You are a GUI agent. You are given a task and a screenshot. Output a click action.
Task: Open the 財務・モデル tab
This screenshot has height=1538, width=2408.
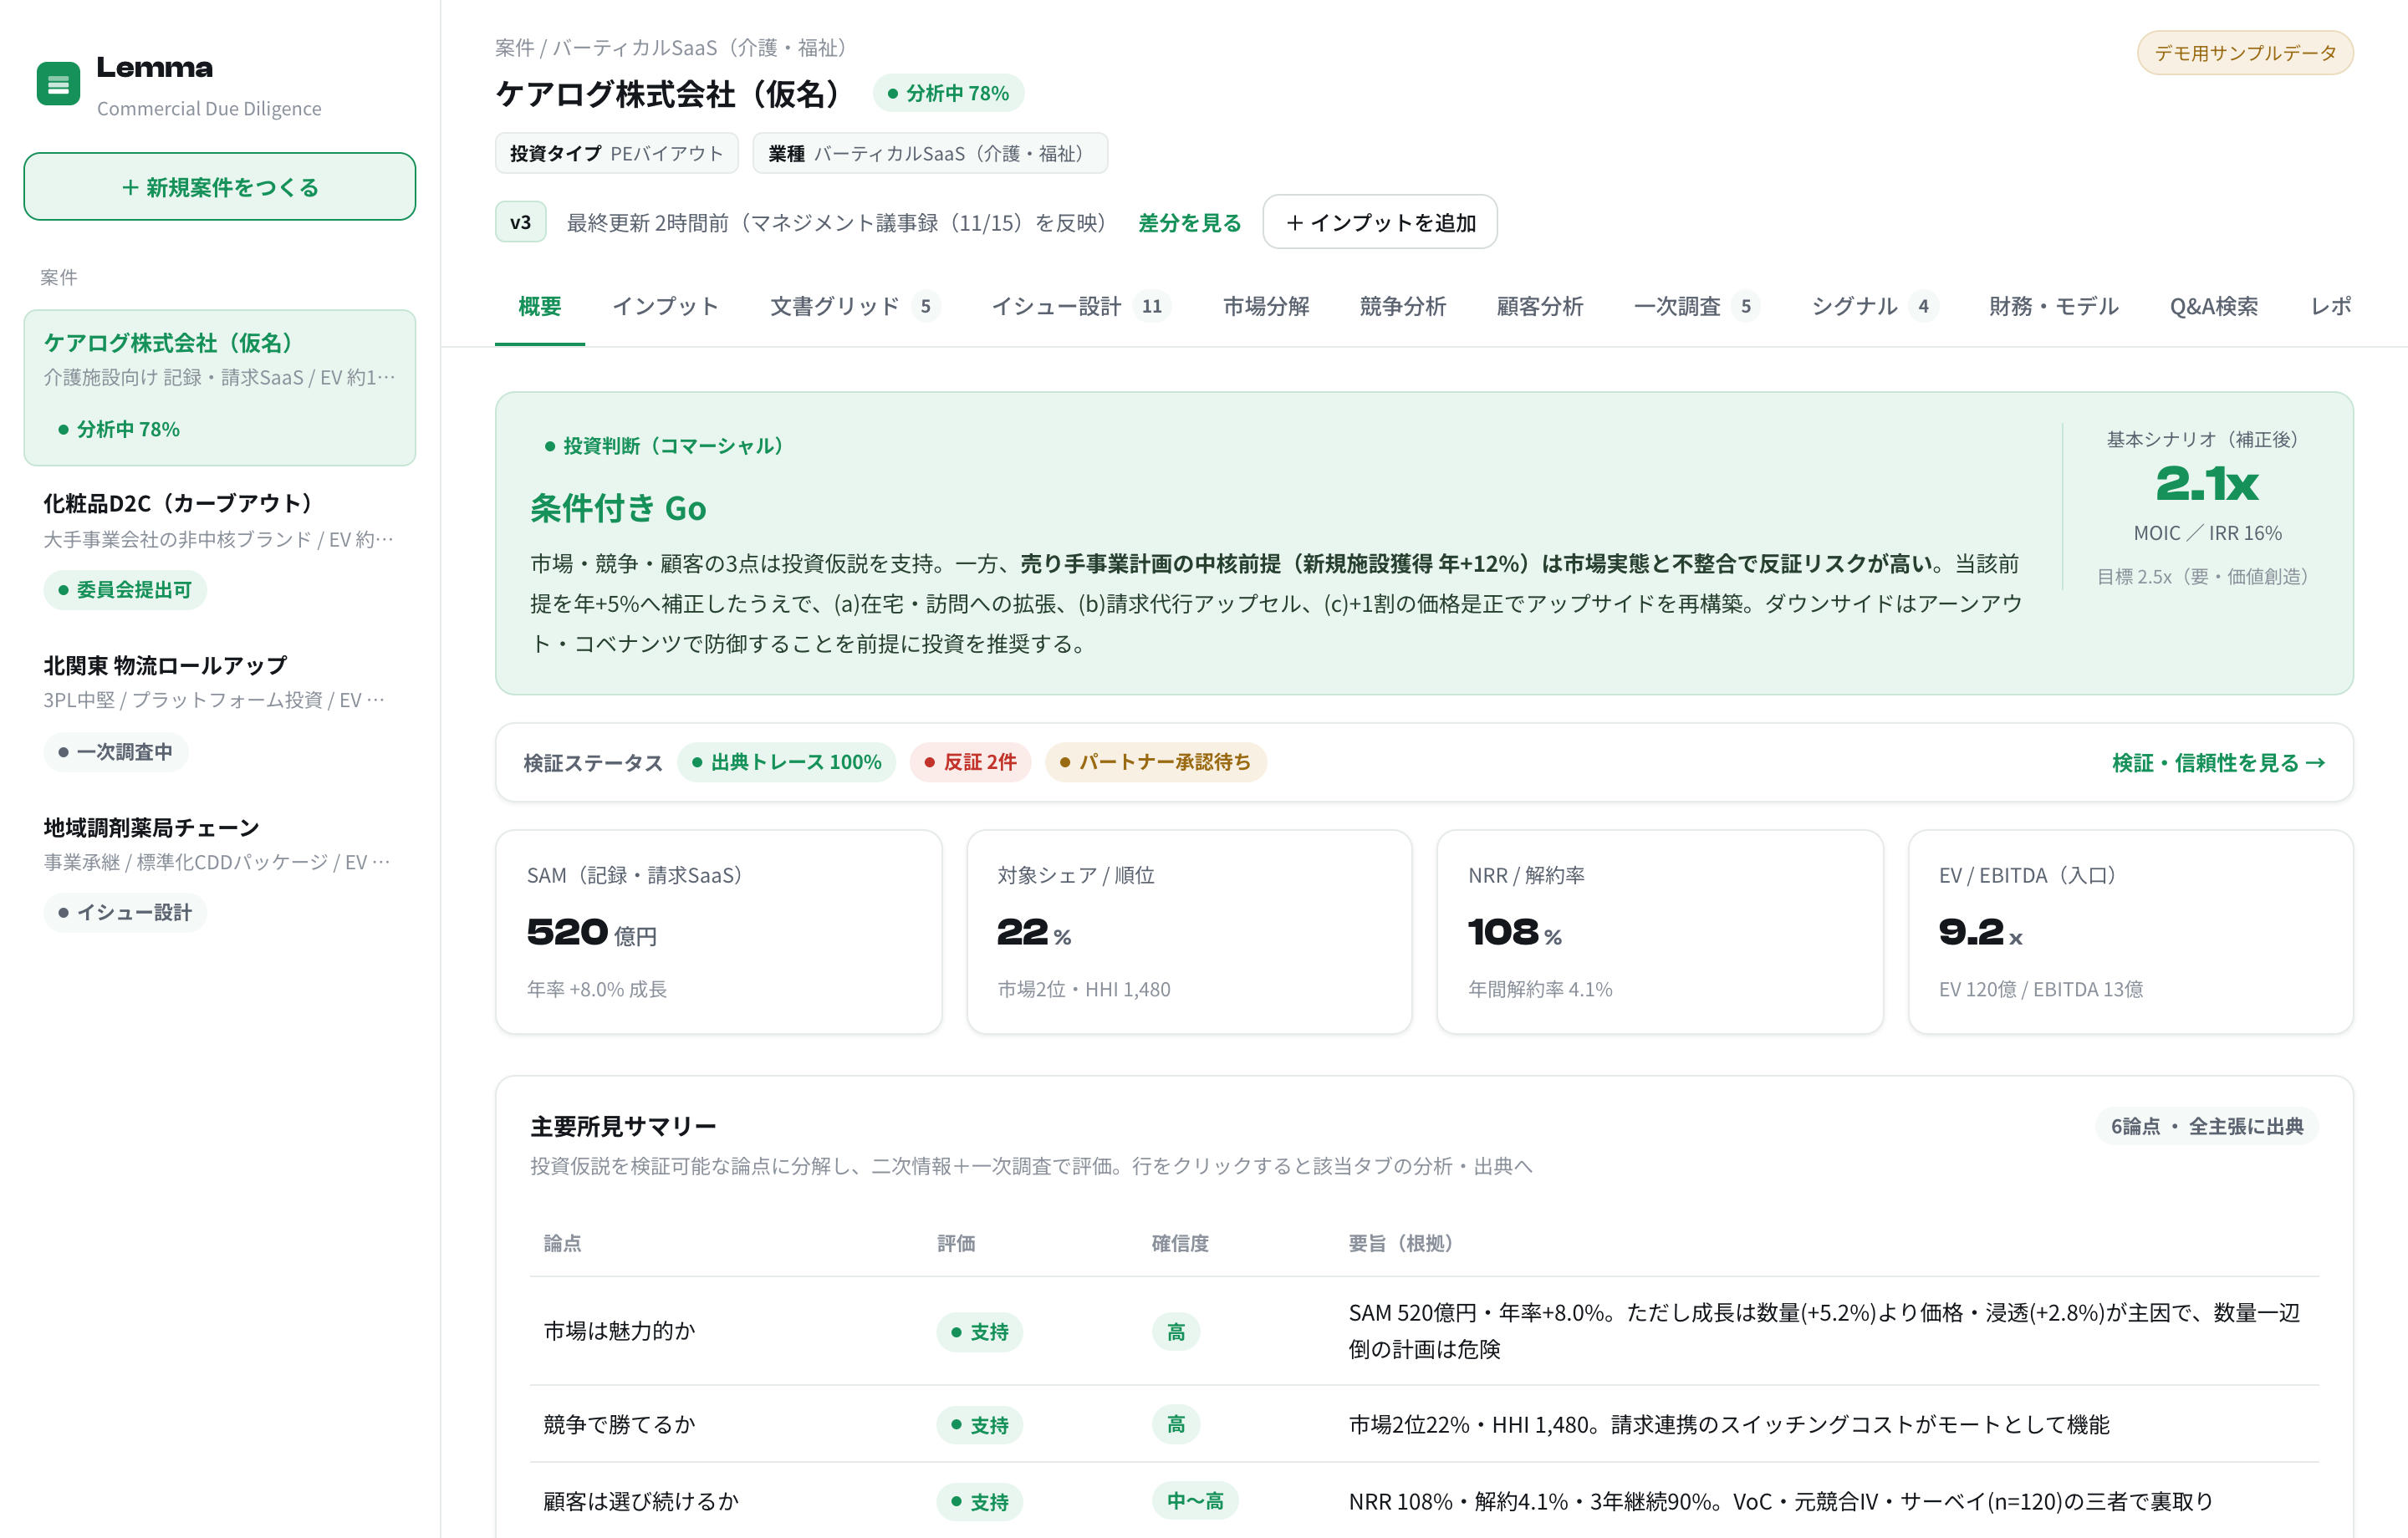(2054, 306)
